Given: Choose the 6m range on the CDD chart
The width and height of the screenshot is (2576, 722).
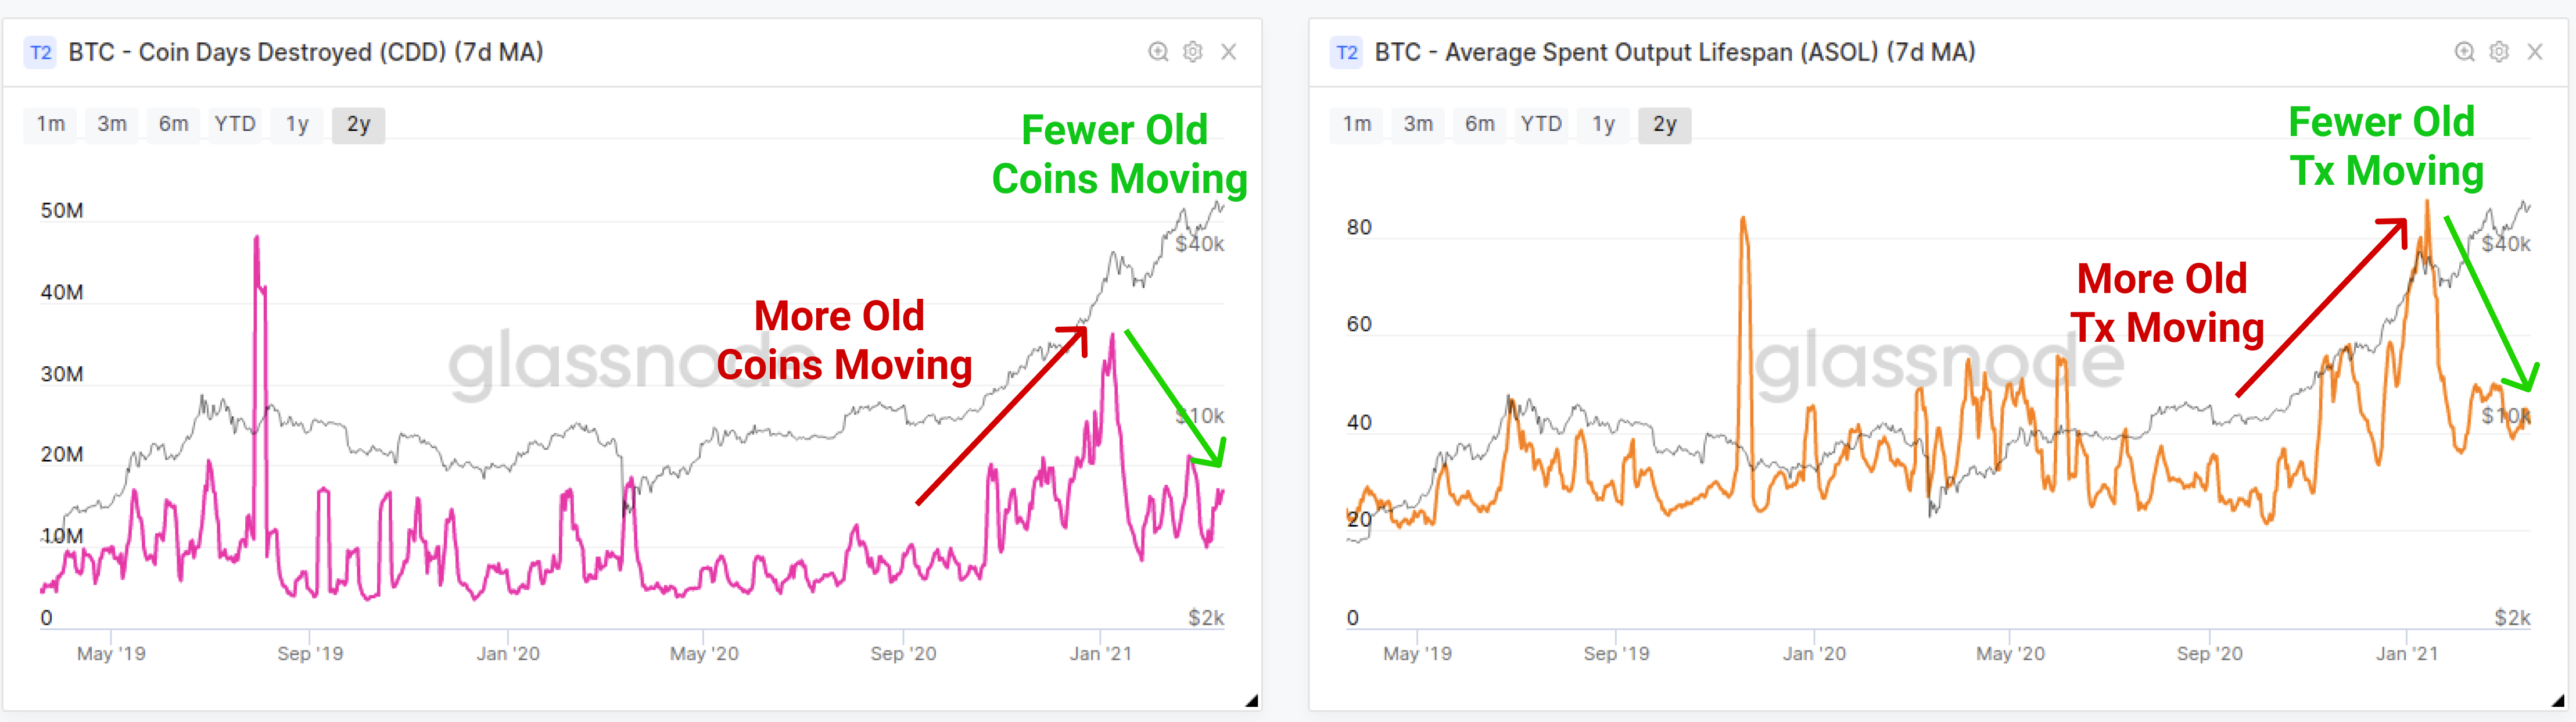Looking at the screenshot, I should click(173, 124).
